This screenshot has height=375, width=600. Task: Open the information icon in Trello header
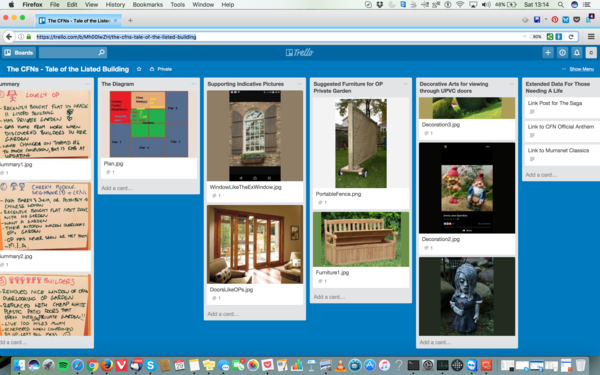[x=562, y=52]
